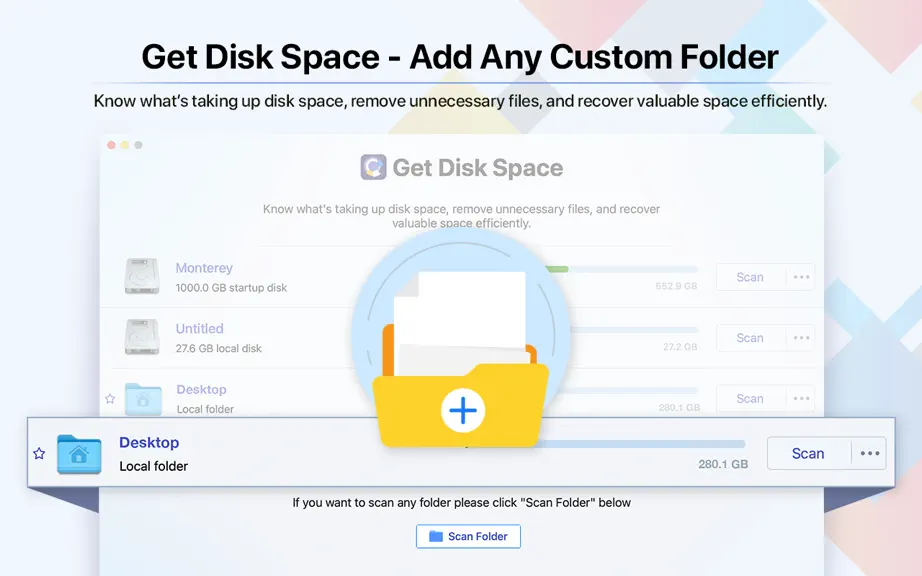
Task: Click the faded Desktop folder icon
Action: pos(143,399)
